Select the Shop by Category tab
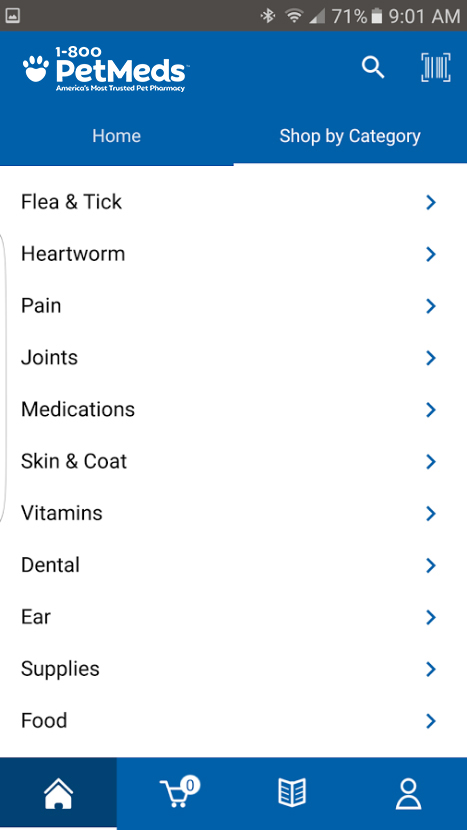Screen dimensions: 467x830 (350, 136)
